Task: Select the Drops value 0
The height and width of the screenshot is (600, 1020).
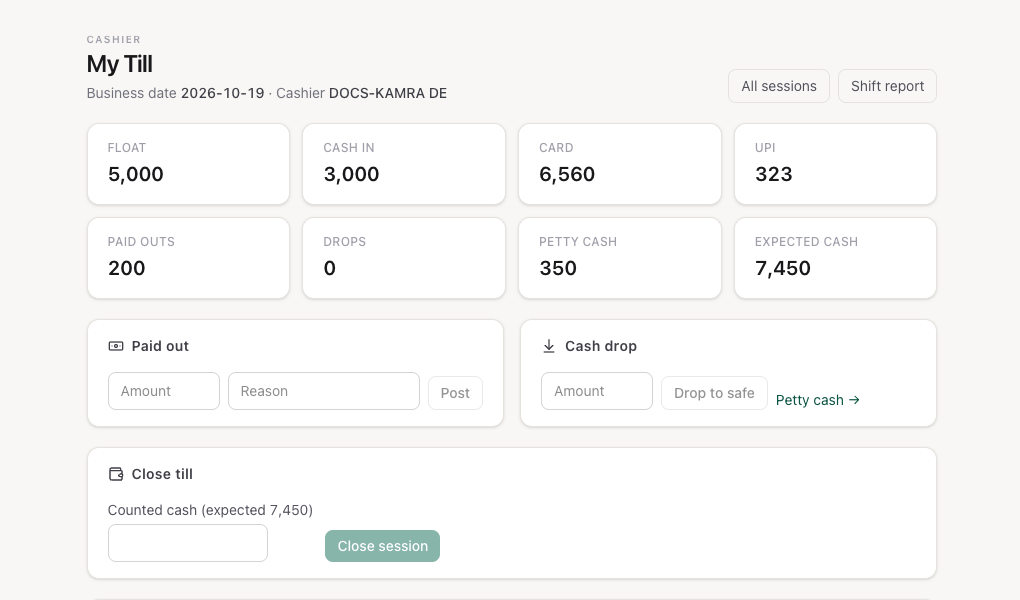Action: 330,268
